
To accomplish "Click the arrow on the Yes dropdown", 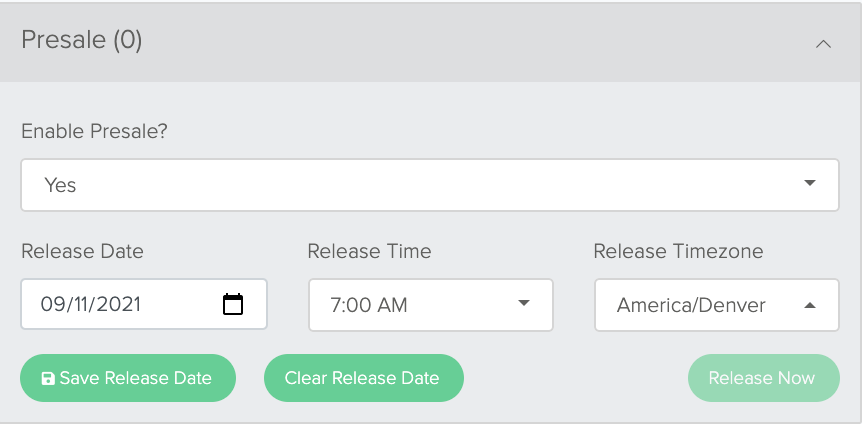I will pos(809,183).
